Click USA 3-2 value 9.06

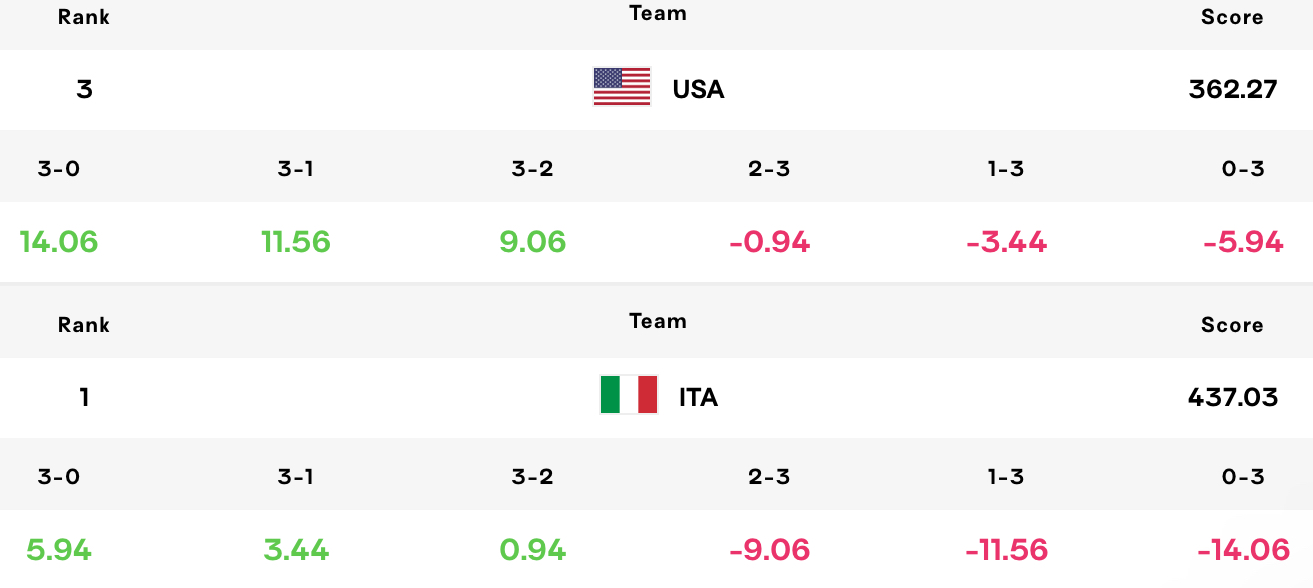[533, 241]
